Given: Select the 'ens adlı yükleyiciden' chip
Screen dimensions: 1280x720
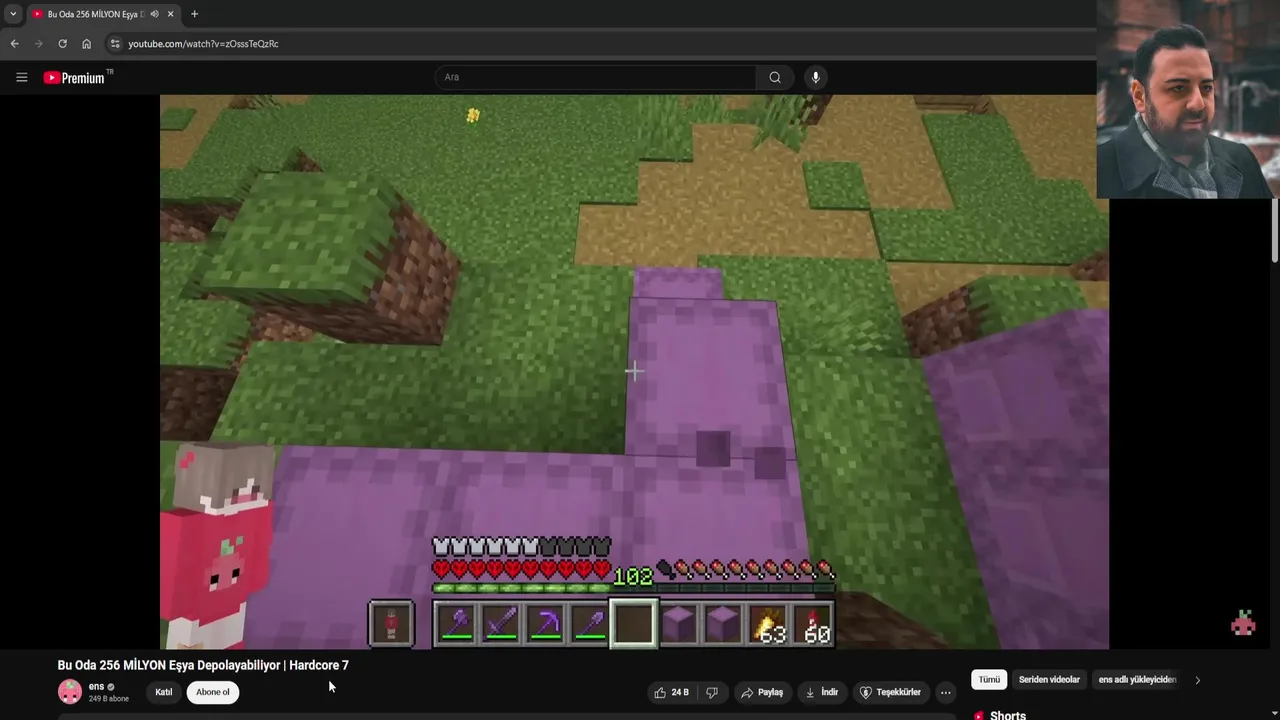Looking at the screenshot, I should [1137, 680].
